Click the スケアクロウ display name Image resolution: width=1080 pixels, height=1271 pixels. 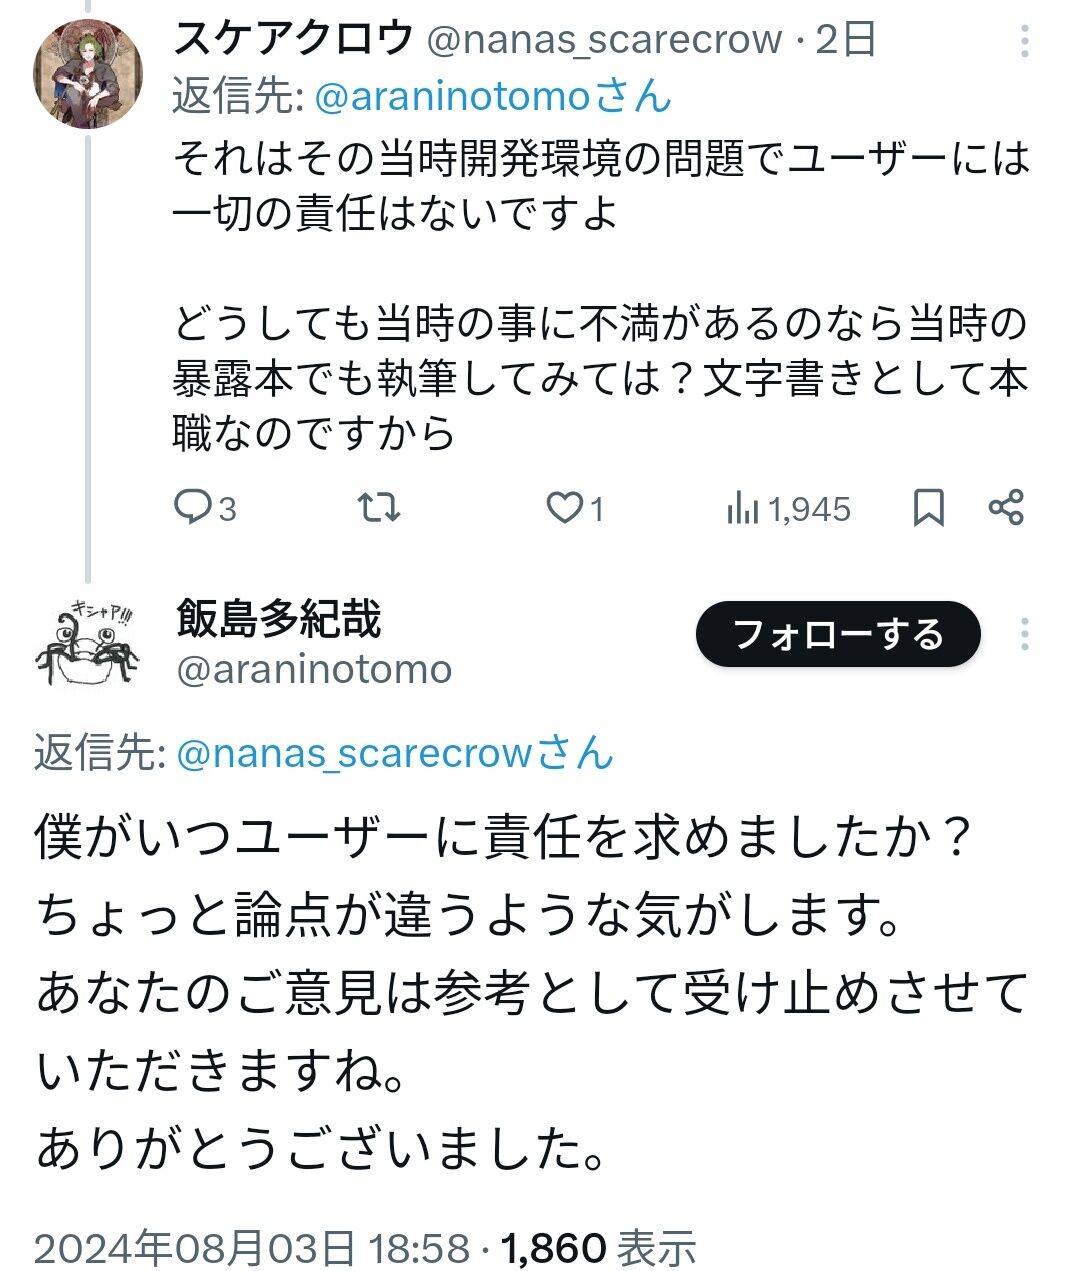(x=293, y=39)
